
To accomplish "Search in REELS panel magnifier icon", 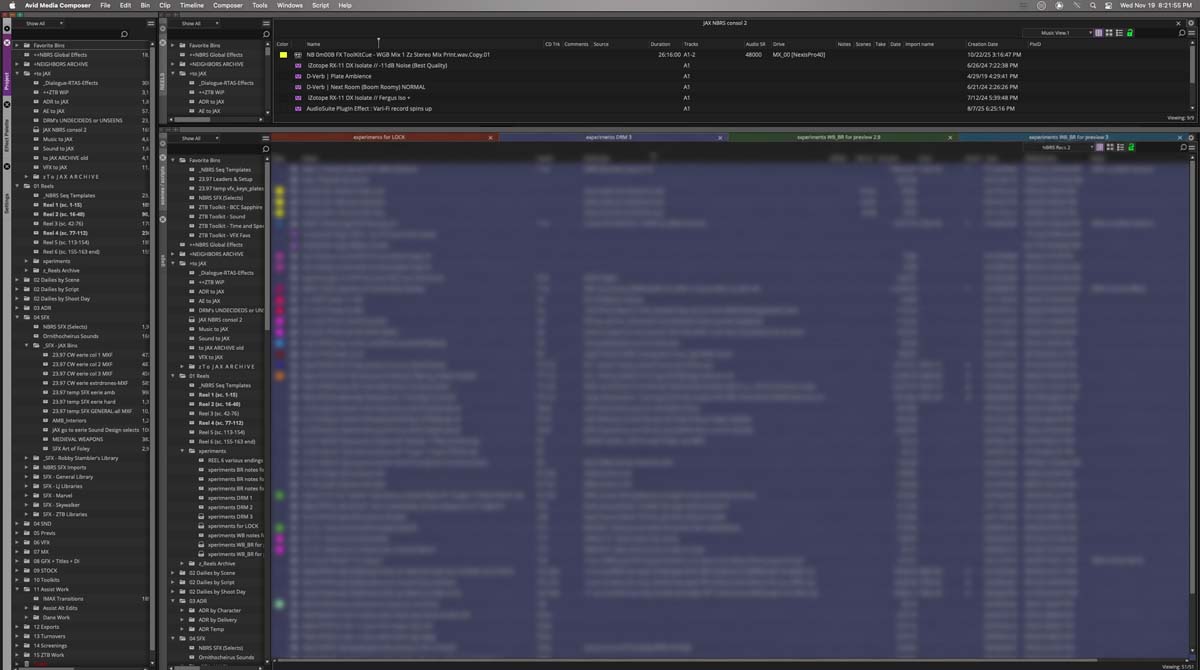I will pyautogui.click(x=266, y=34).
